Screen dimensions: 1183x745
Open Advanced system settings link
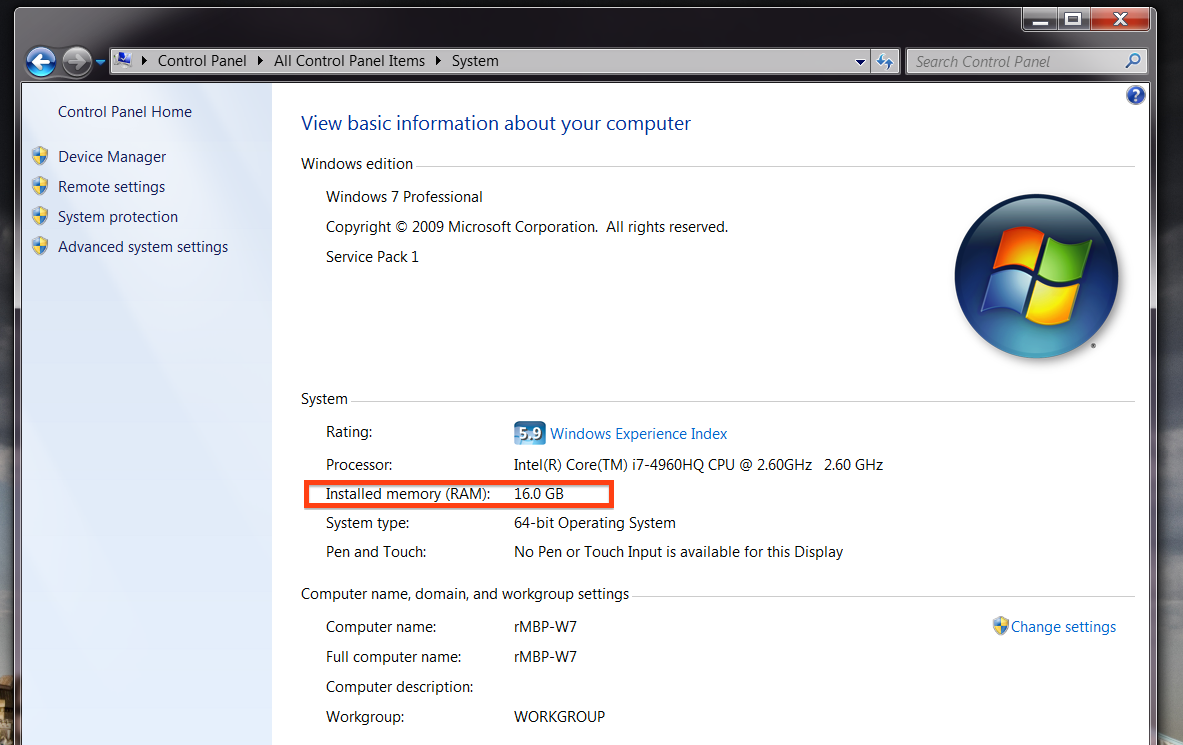pyautogui.click(x=143, y=247)
